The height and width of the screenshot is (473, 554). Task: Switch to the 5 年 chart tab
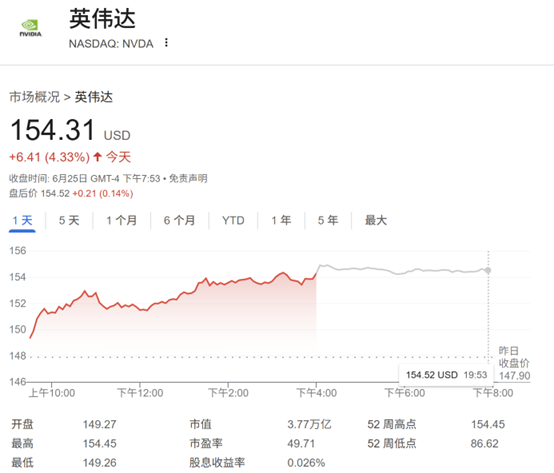point(328,221)
